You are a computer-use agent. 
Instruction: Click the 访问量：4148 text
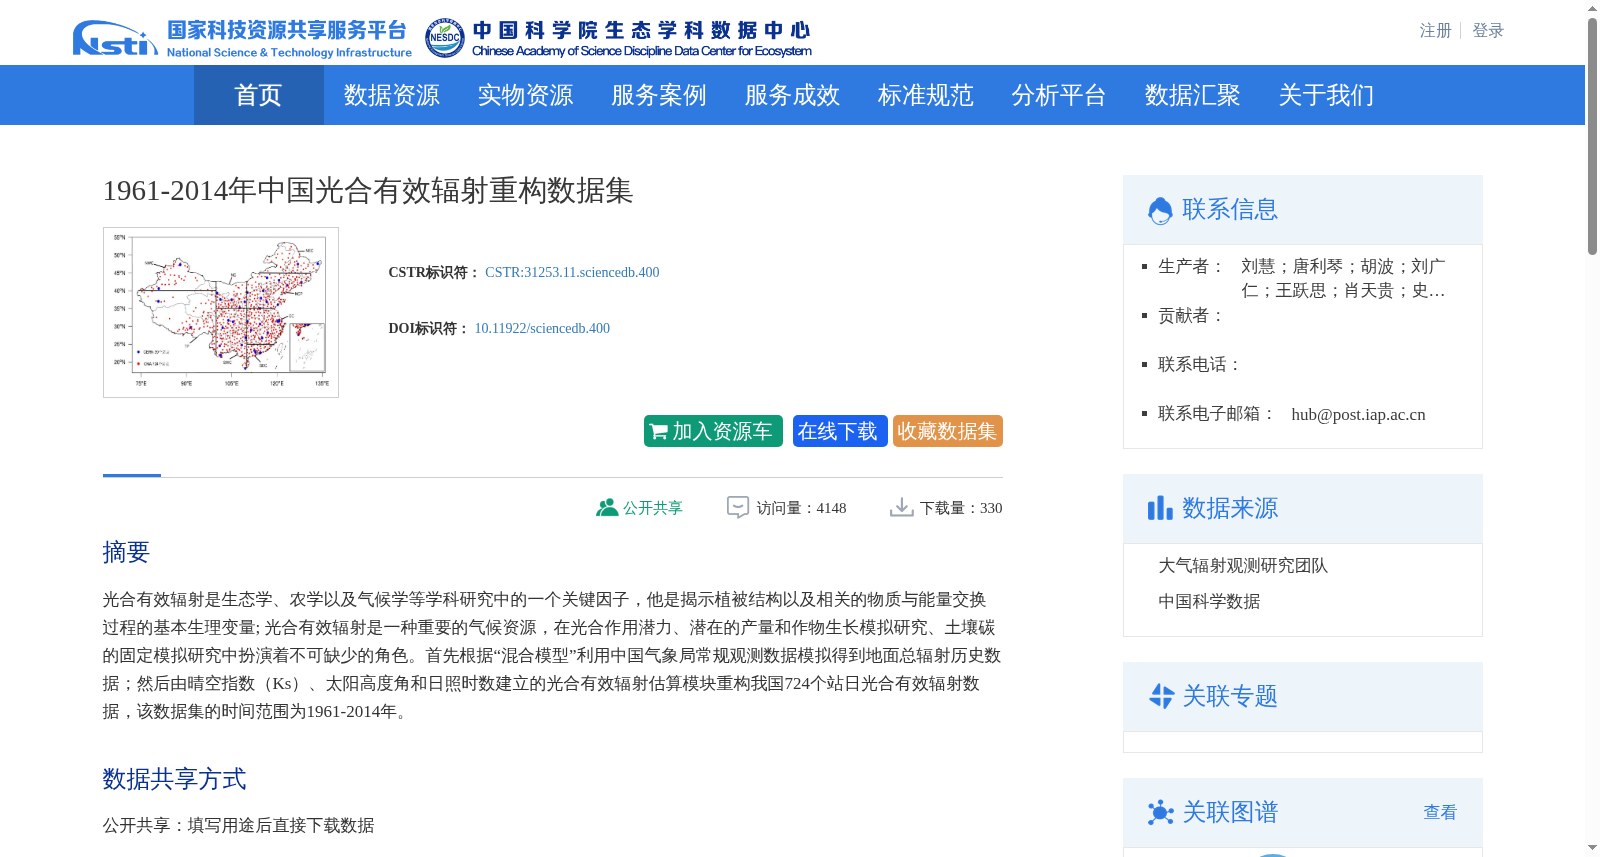(801, 508)
